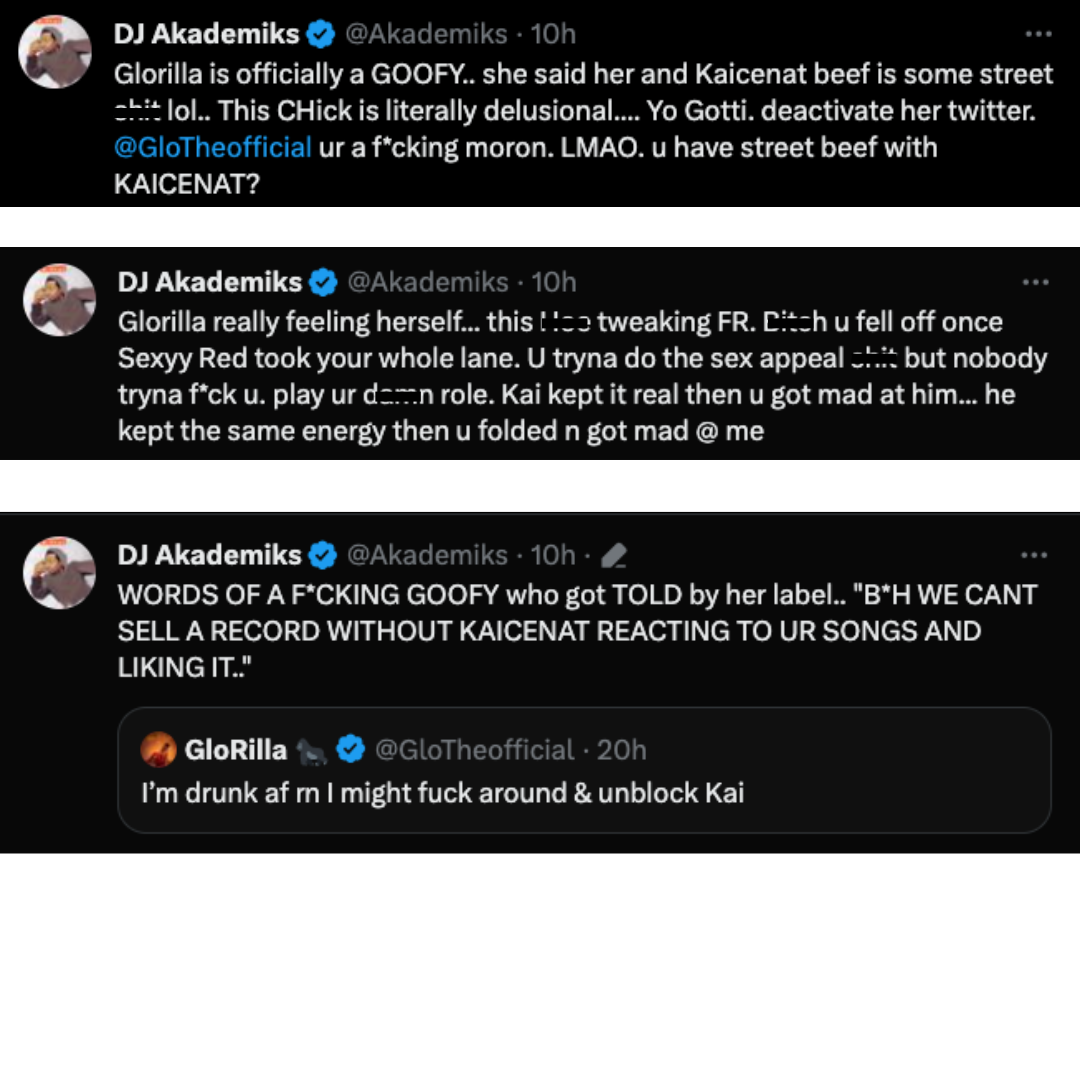Click GloRilla's verified badge in the quoted tweet
The width and height of the screenshot is (1080, 1080).
pos(351,749)
